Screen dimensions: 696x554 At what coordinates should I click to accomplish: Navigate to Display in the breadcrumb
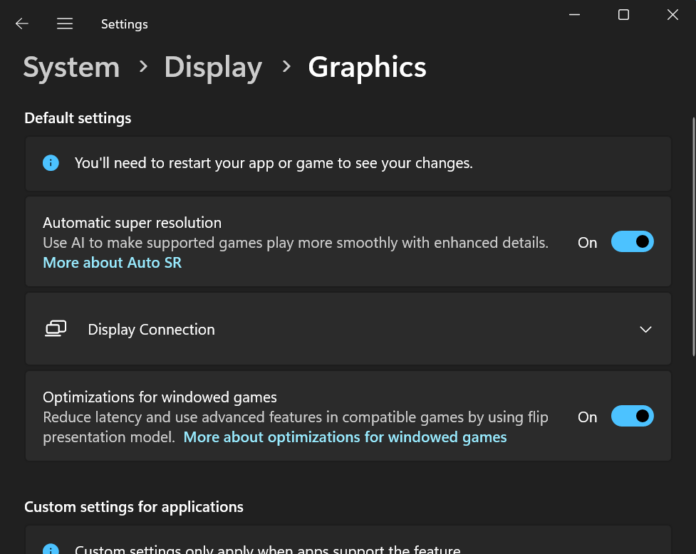[x=213, y=67]
